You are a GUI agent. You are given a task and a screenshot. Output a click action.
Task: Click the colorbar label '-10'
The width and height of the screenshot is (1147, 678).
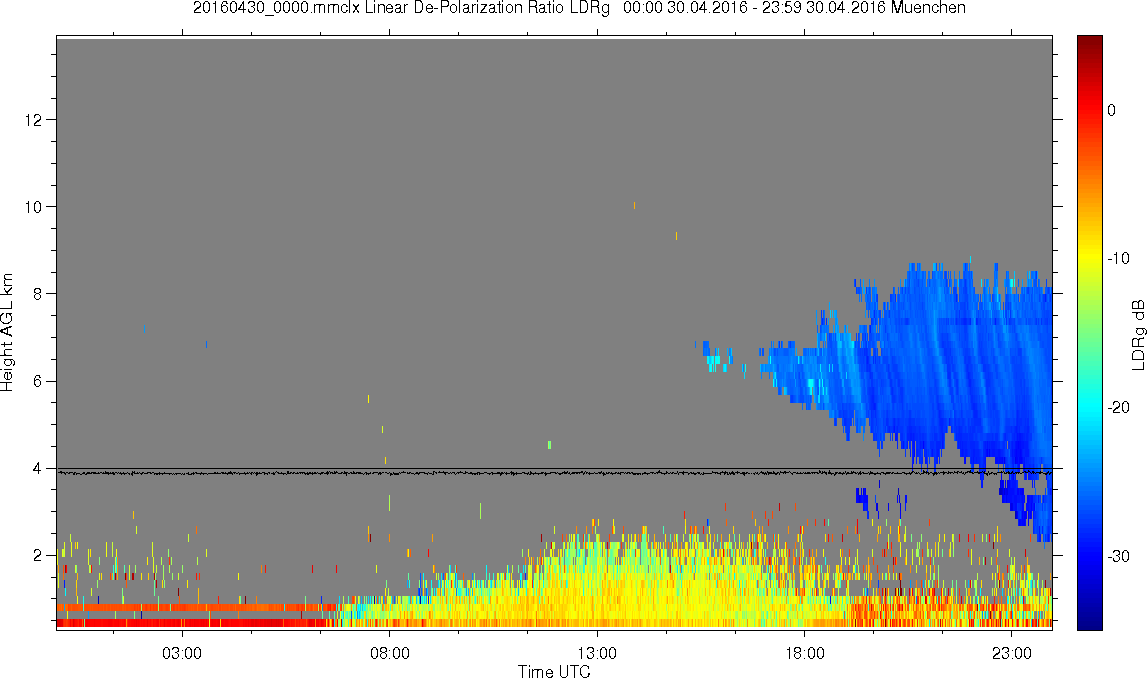coord(1118,258)
